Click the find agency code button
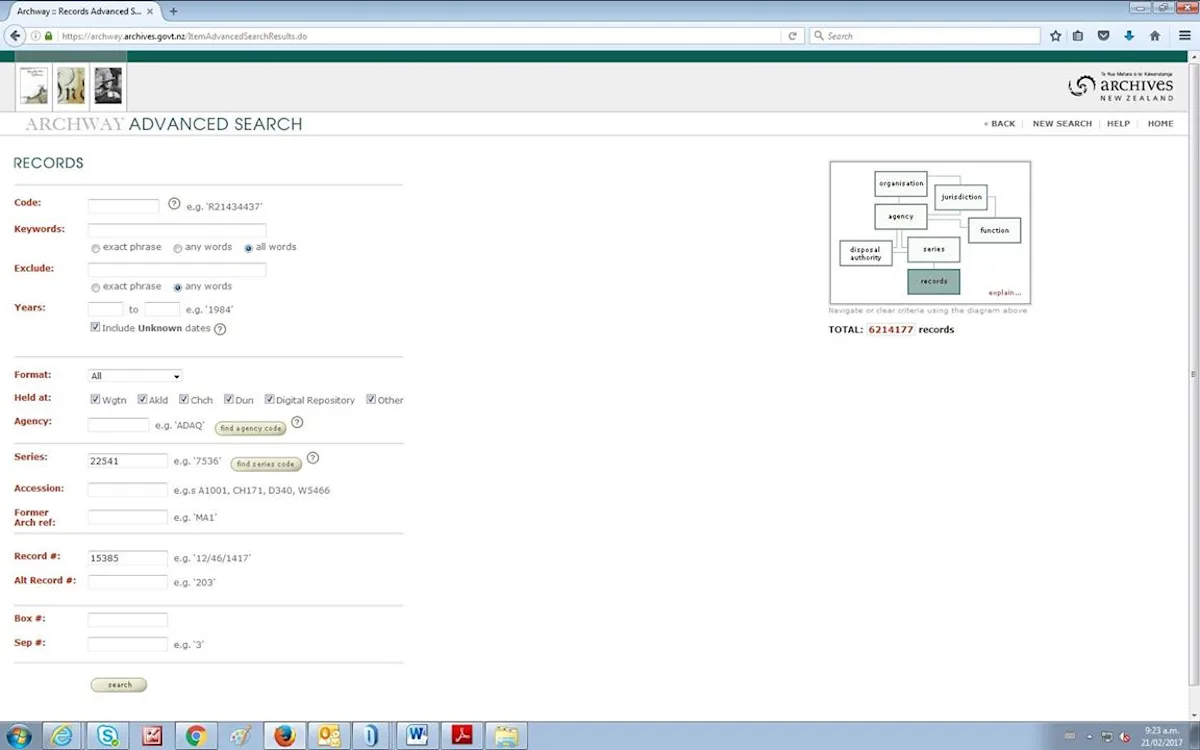Viewport: 1200px width, 750px height. (251, 428)
